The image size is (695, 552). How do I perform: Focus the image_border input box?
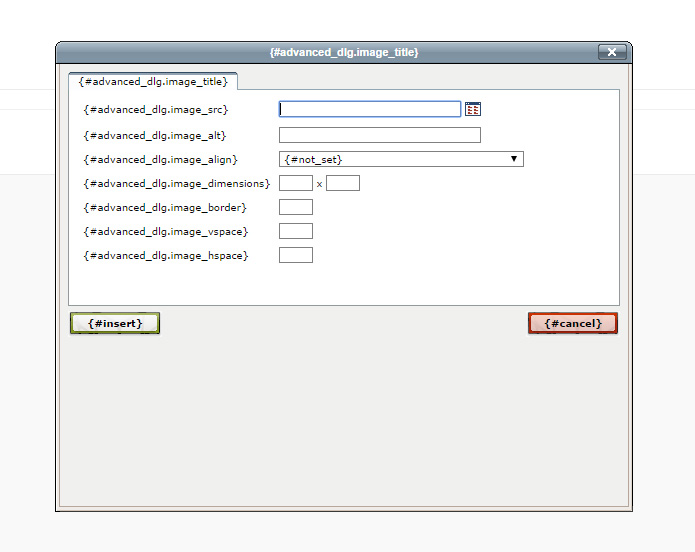tap(295, 207)
